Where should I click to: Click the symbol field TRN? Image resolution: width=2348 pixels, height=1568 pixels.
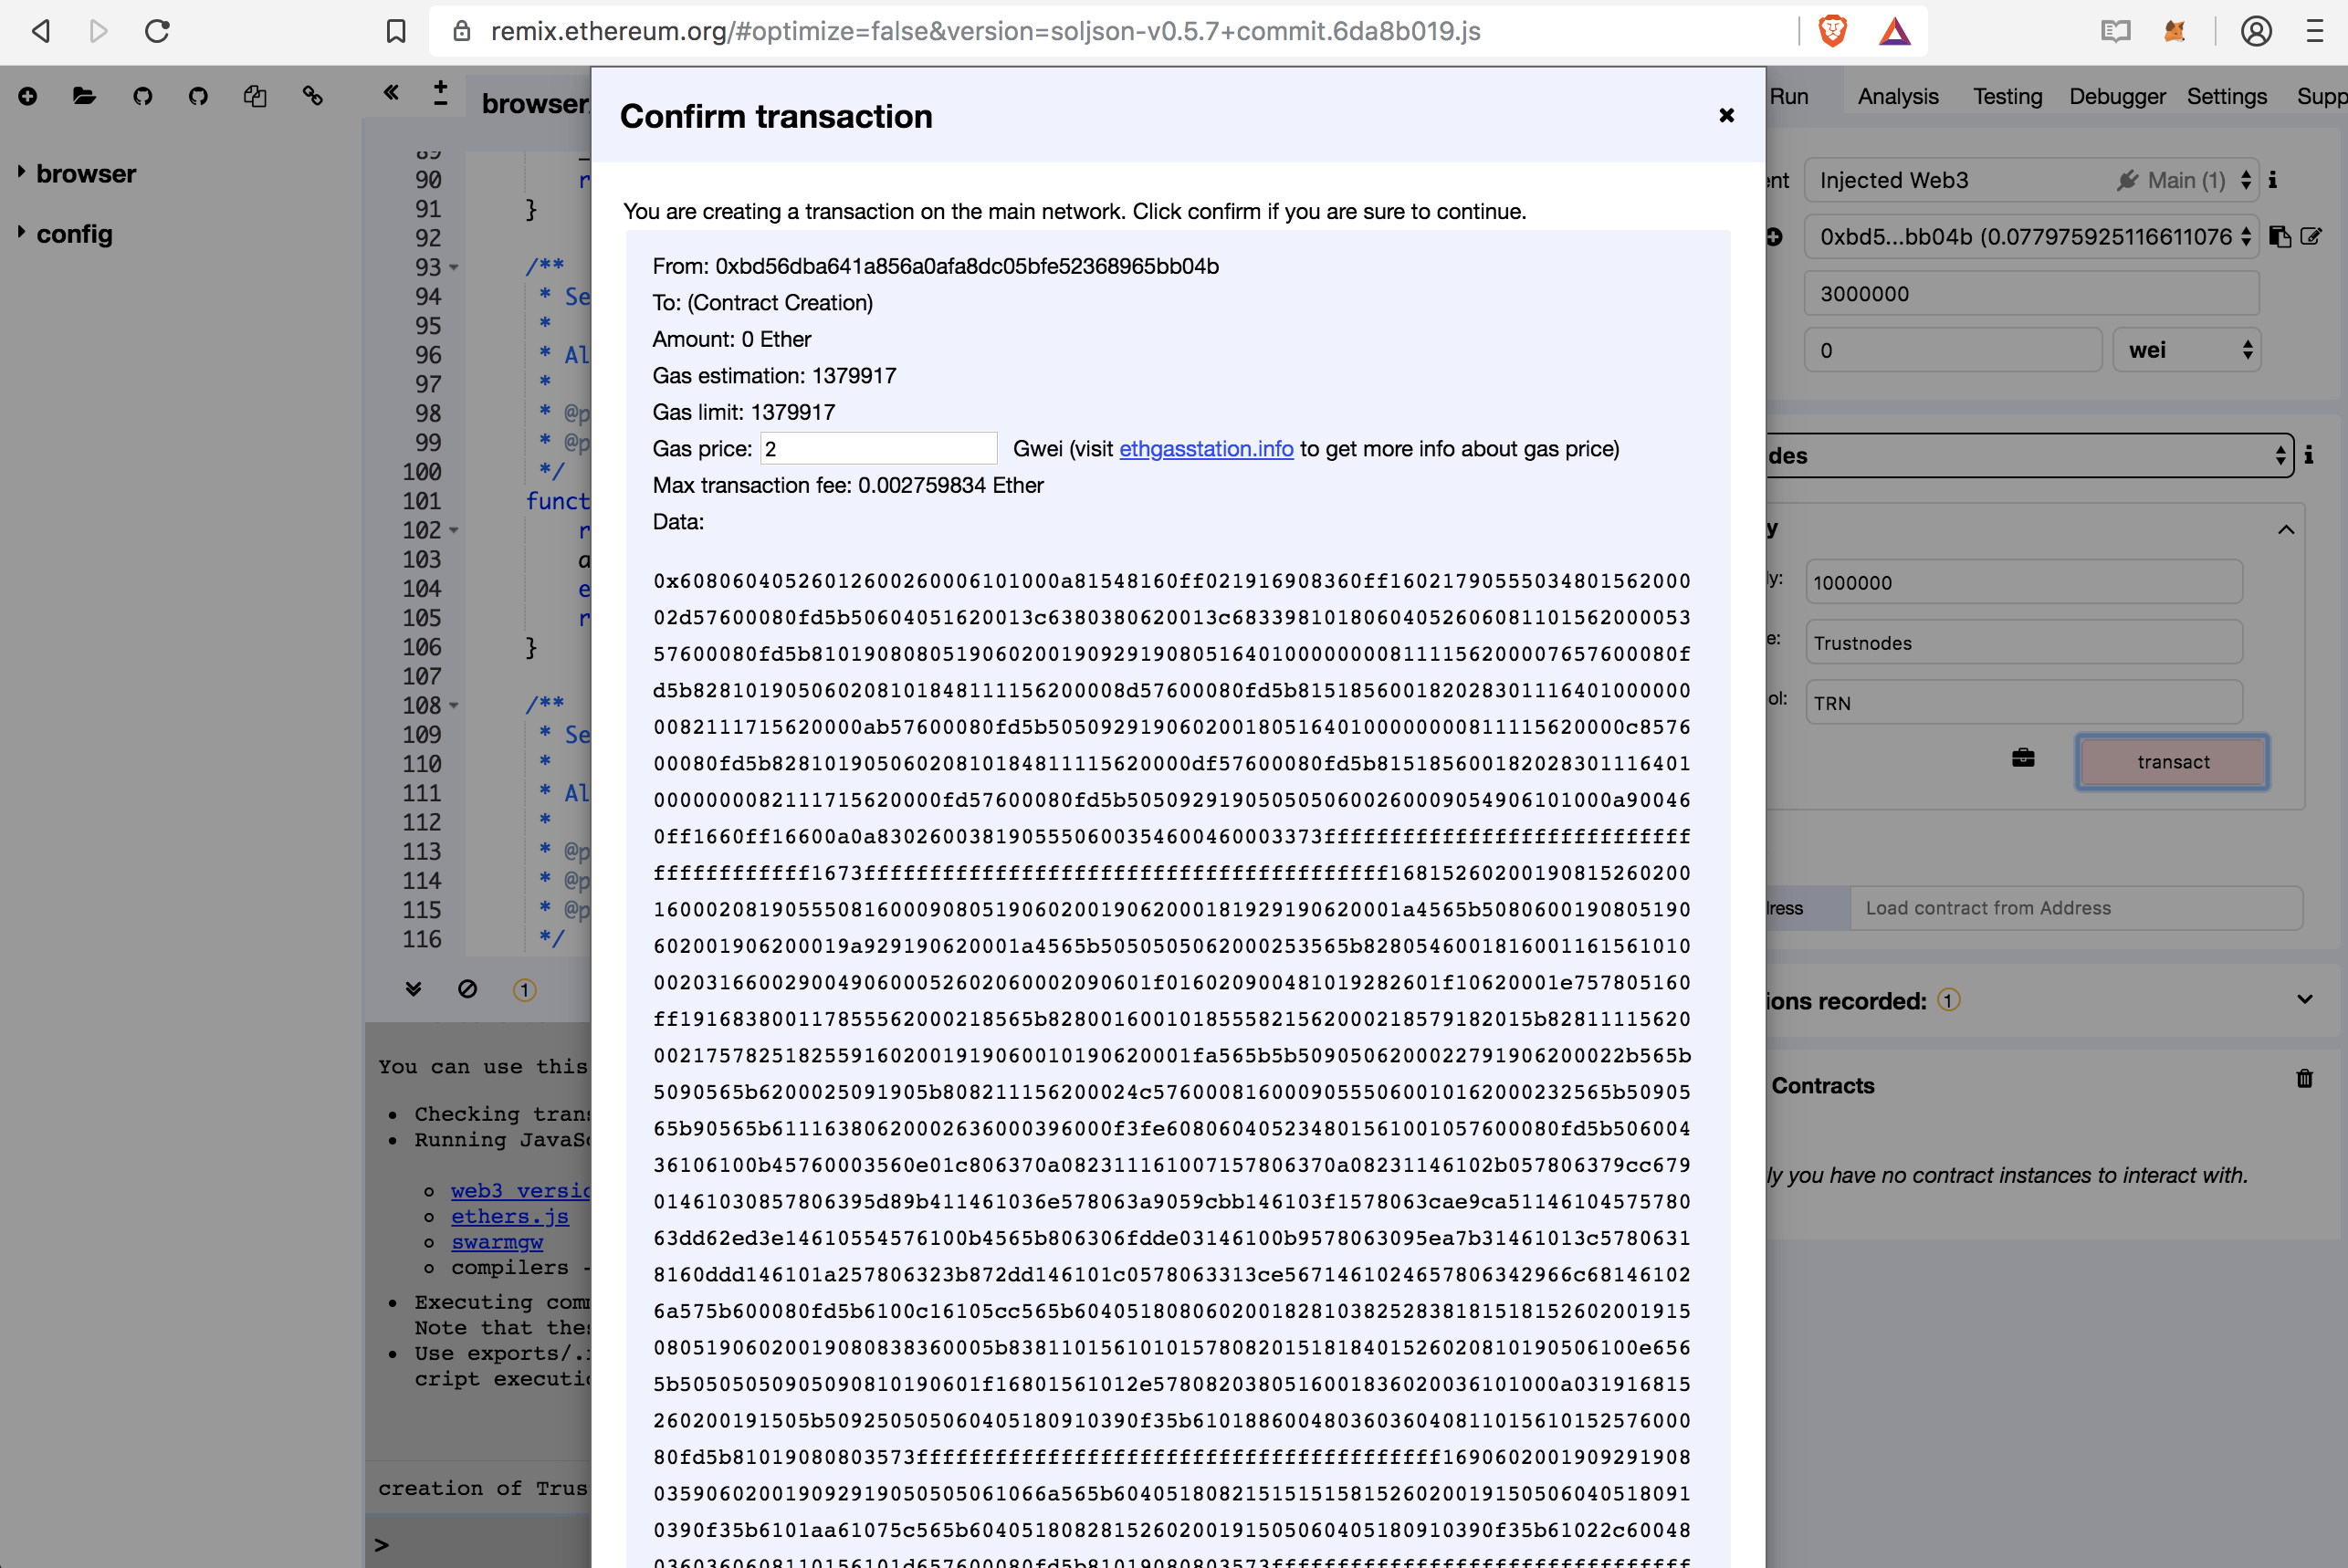point(2024,702)
